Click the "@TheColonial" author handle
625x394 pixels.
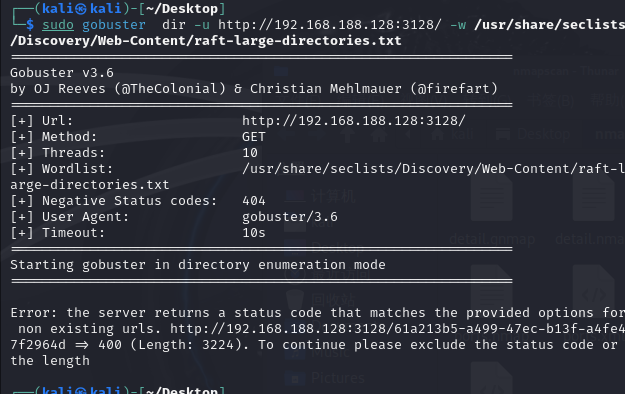[170, 89]
